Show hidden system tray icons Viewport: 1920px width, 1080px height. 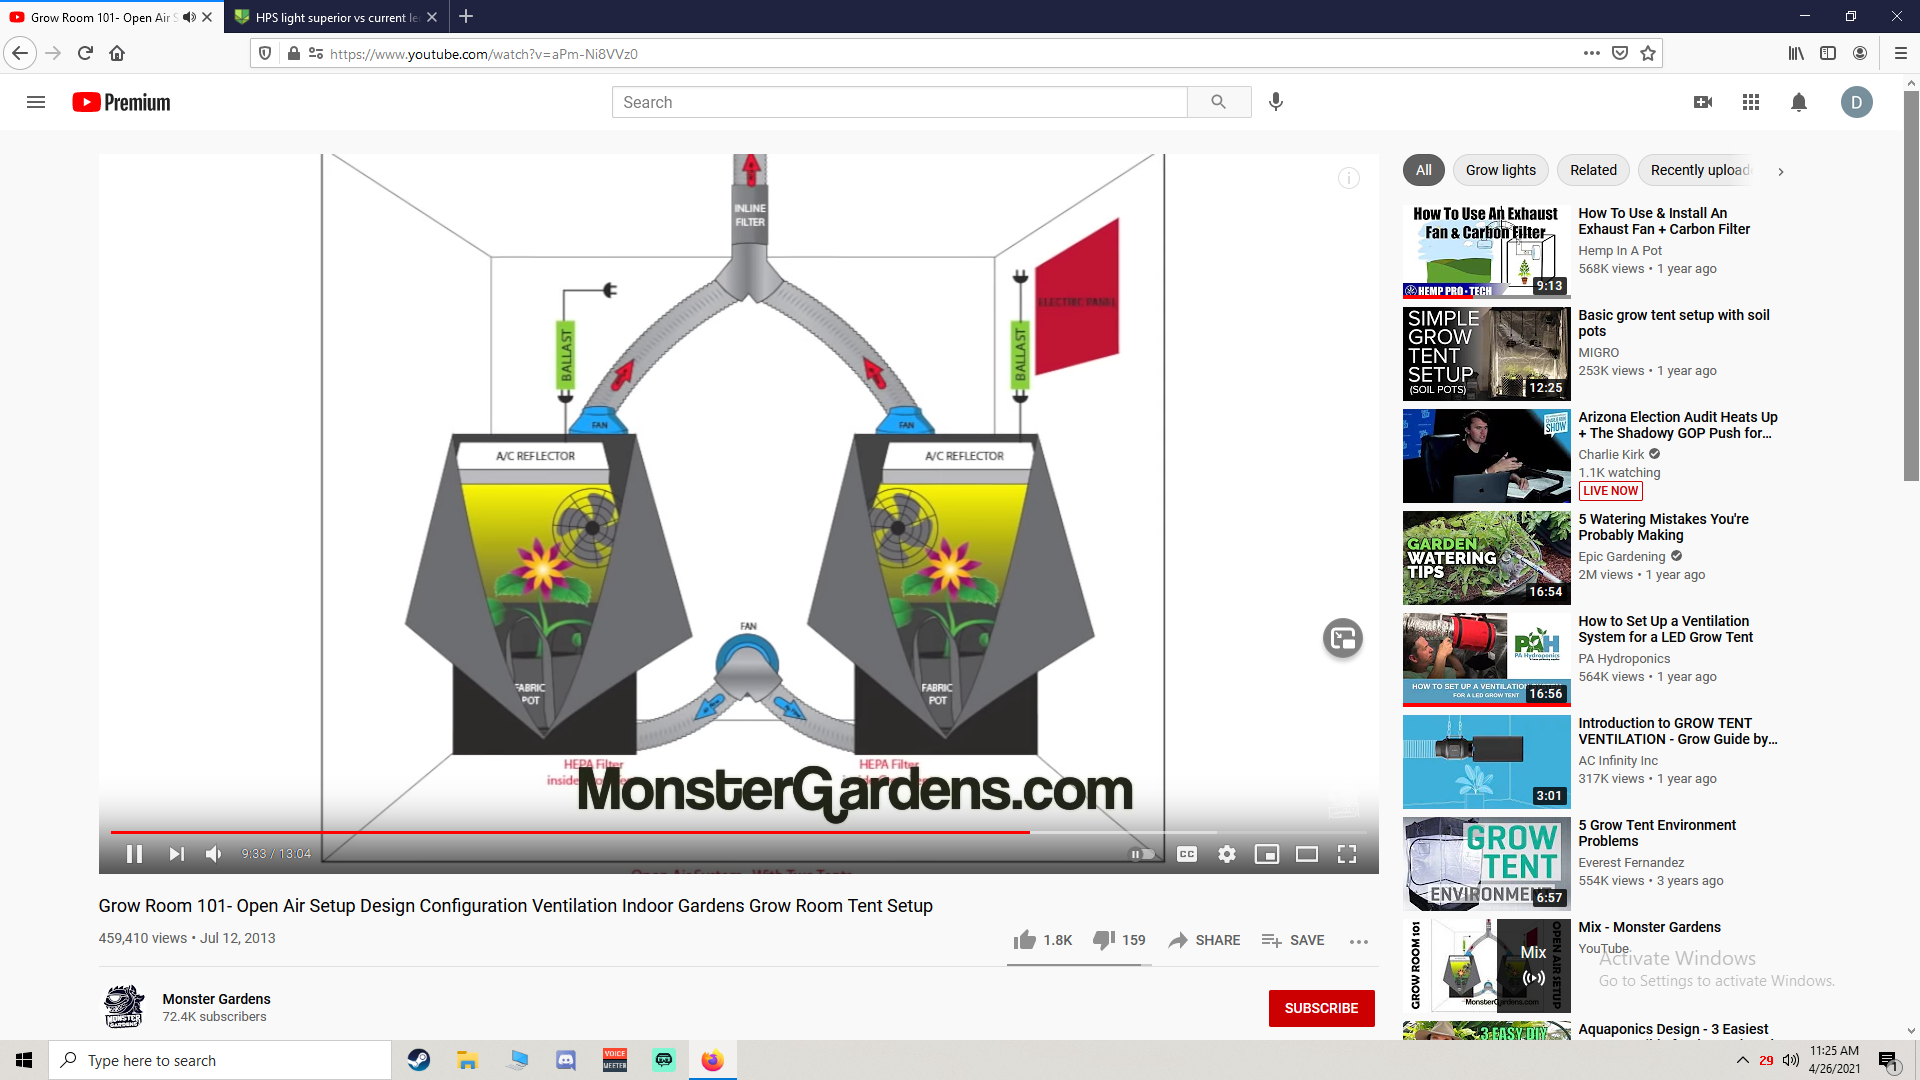[1742, 1060]
